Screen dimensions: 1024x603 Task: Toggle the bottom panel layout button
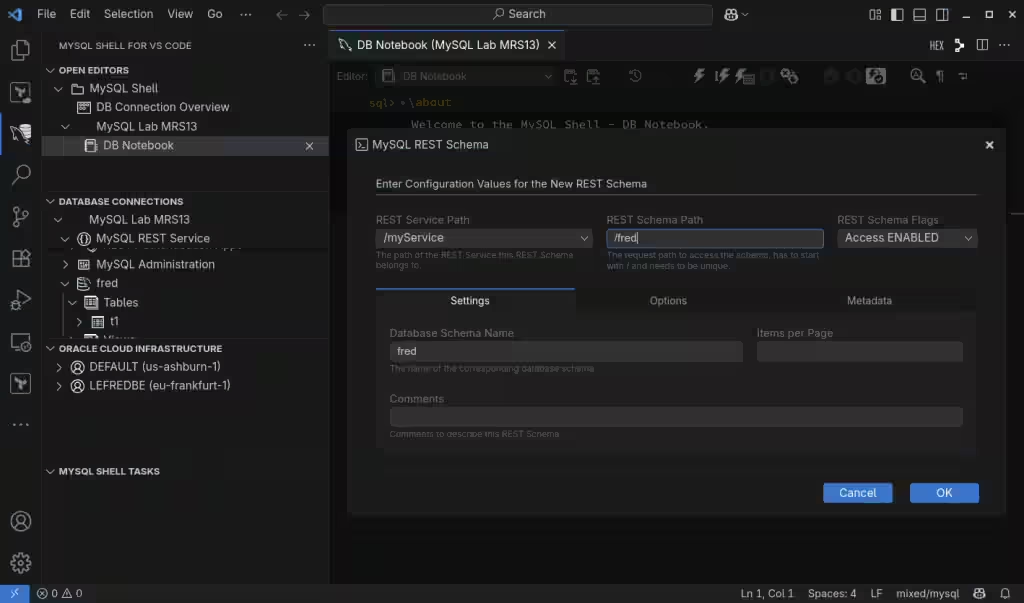tap(919, 14)
